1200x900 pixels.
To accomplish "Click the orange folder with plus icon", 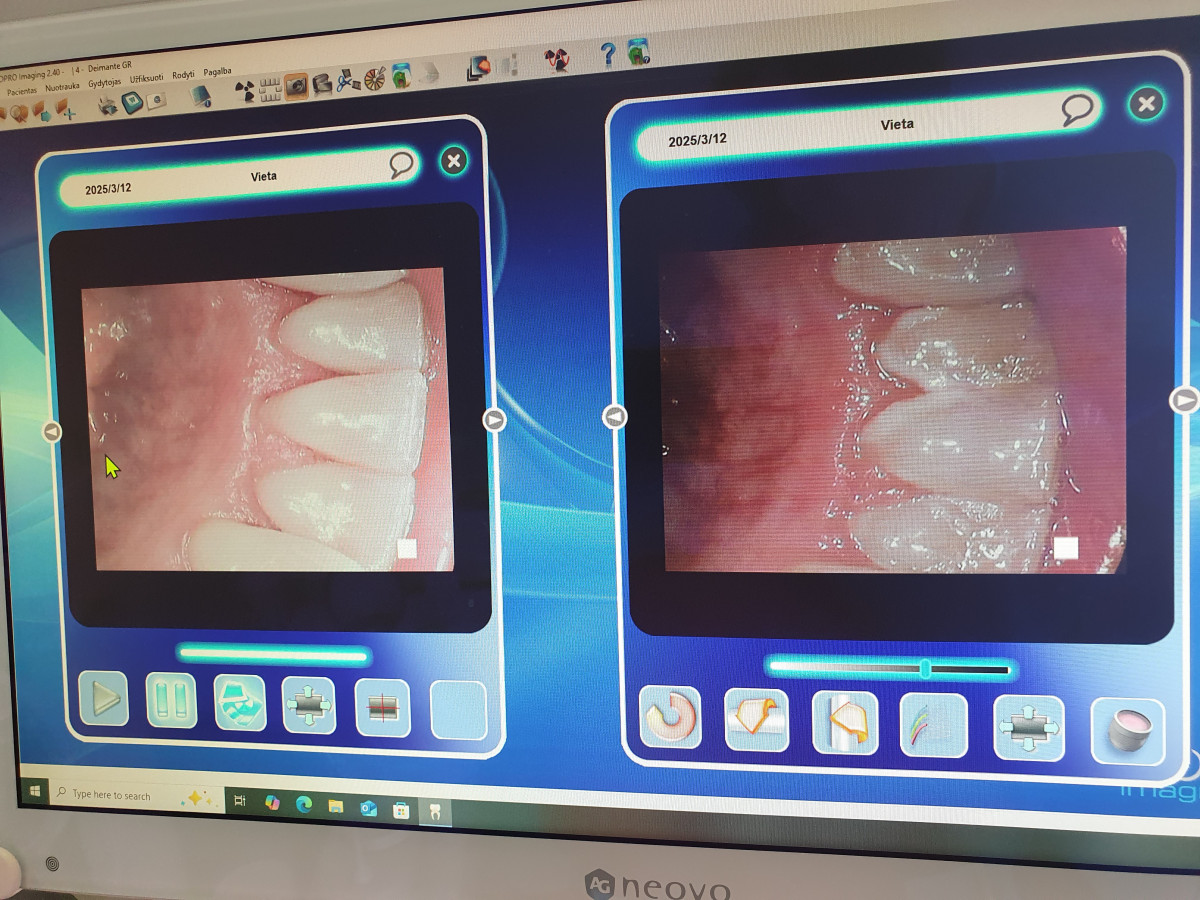I will [x=66, y=110].
